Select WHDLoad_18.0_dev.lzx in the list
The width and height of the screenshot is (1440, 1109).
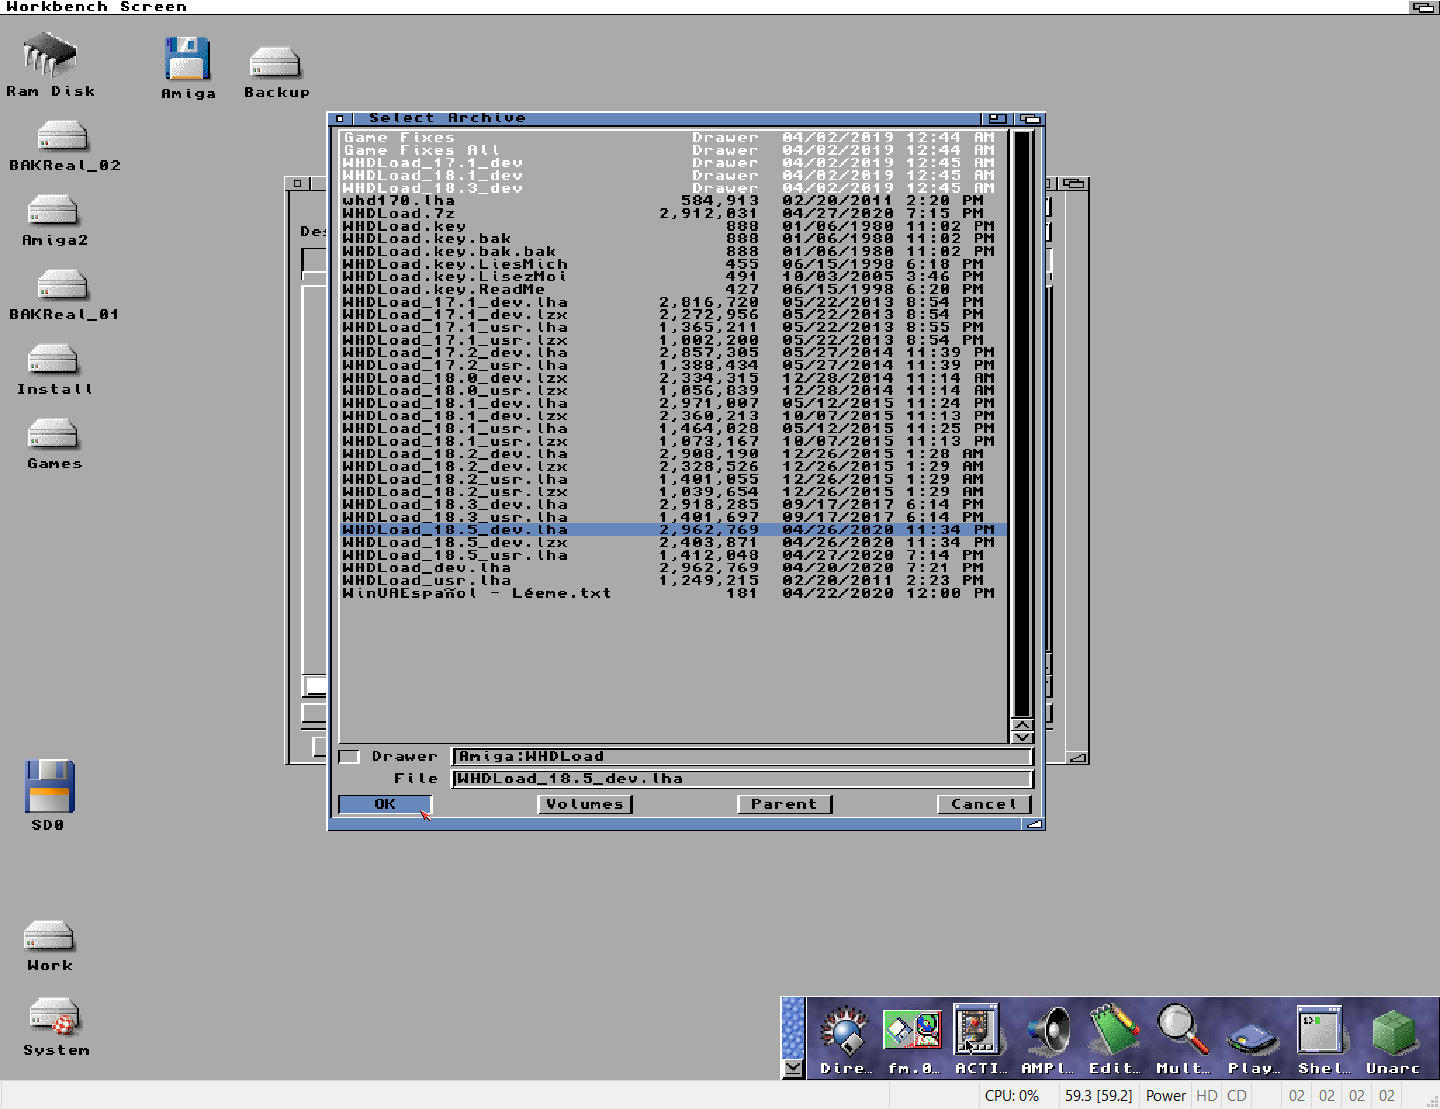tap(672, 379)
